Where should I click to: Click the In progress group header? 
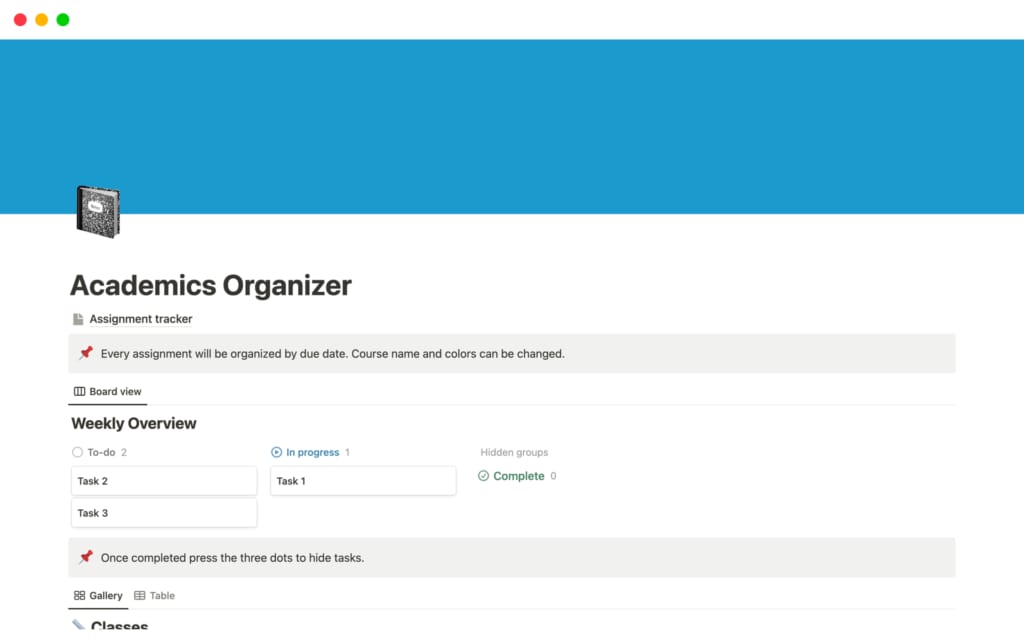[x=313, y=453]
